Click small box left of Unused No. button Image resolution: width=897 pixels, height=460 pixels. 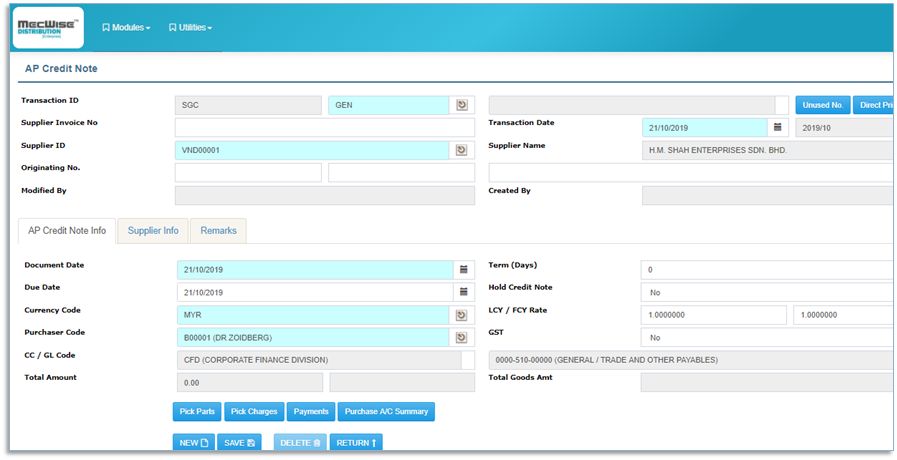(782, 105)
